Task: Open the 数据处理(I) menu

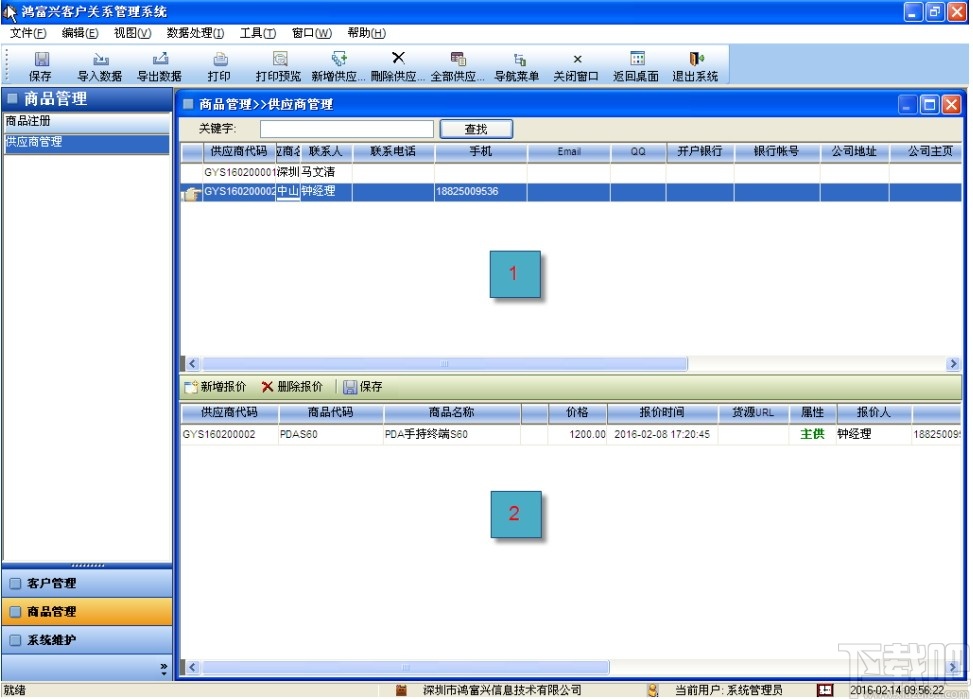Action: pos(195,33)
